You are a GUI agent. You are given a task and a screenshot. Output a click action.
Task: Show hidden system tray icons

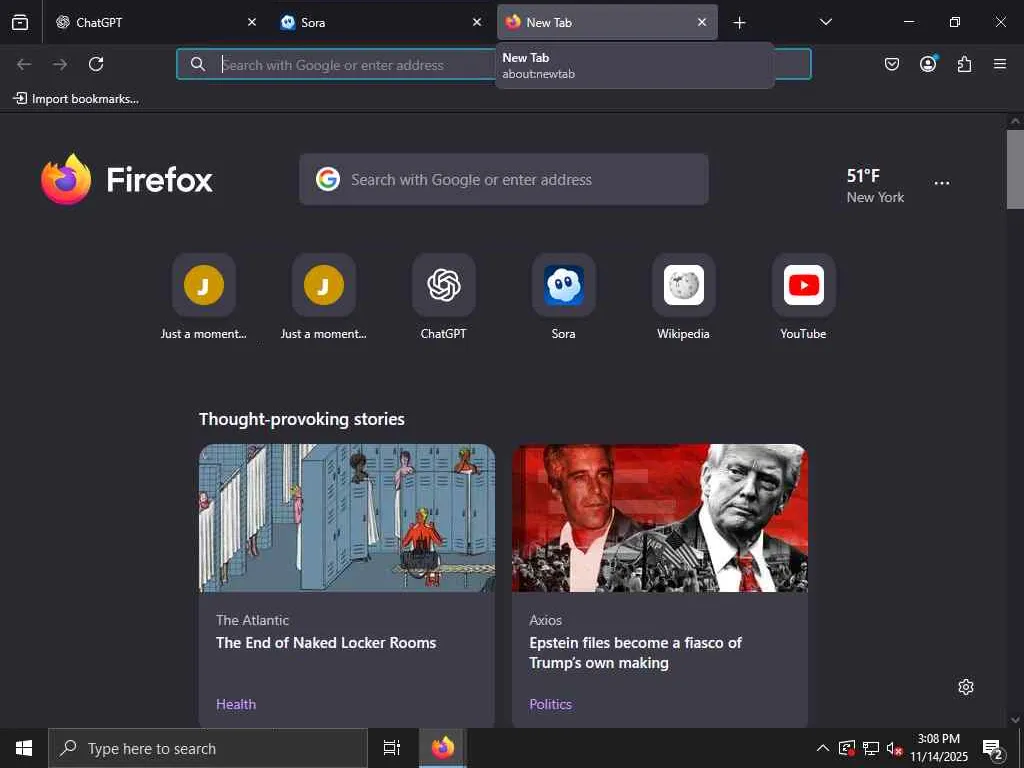point(823,748)
